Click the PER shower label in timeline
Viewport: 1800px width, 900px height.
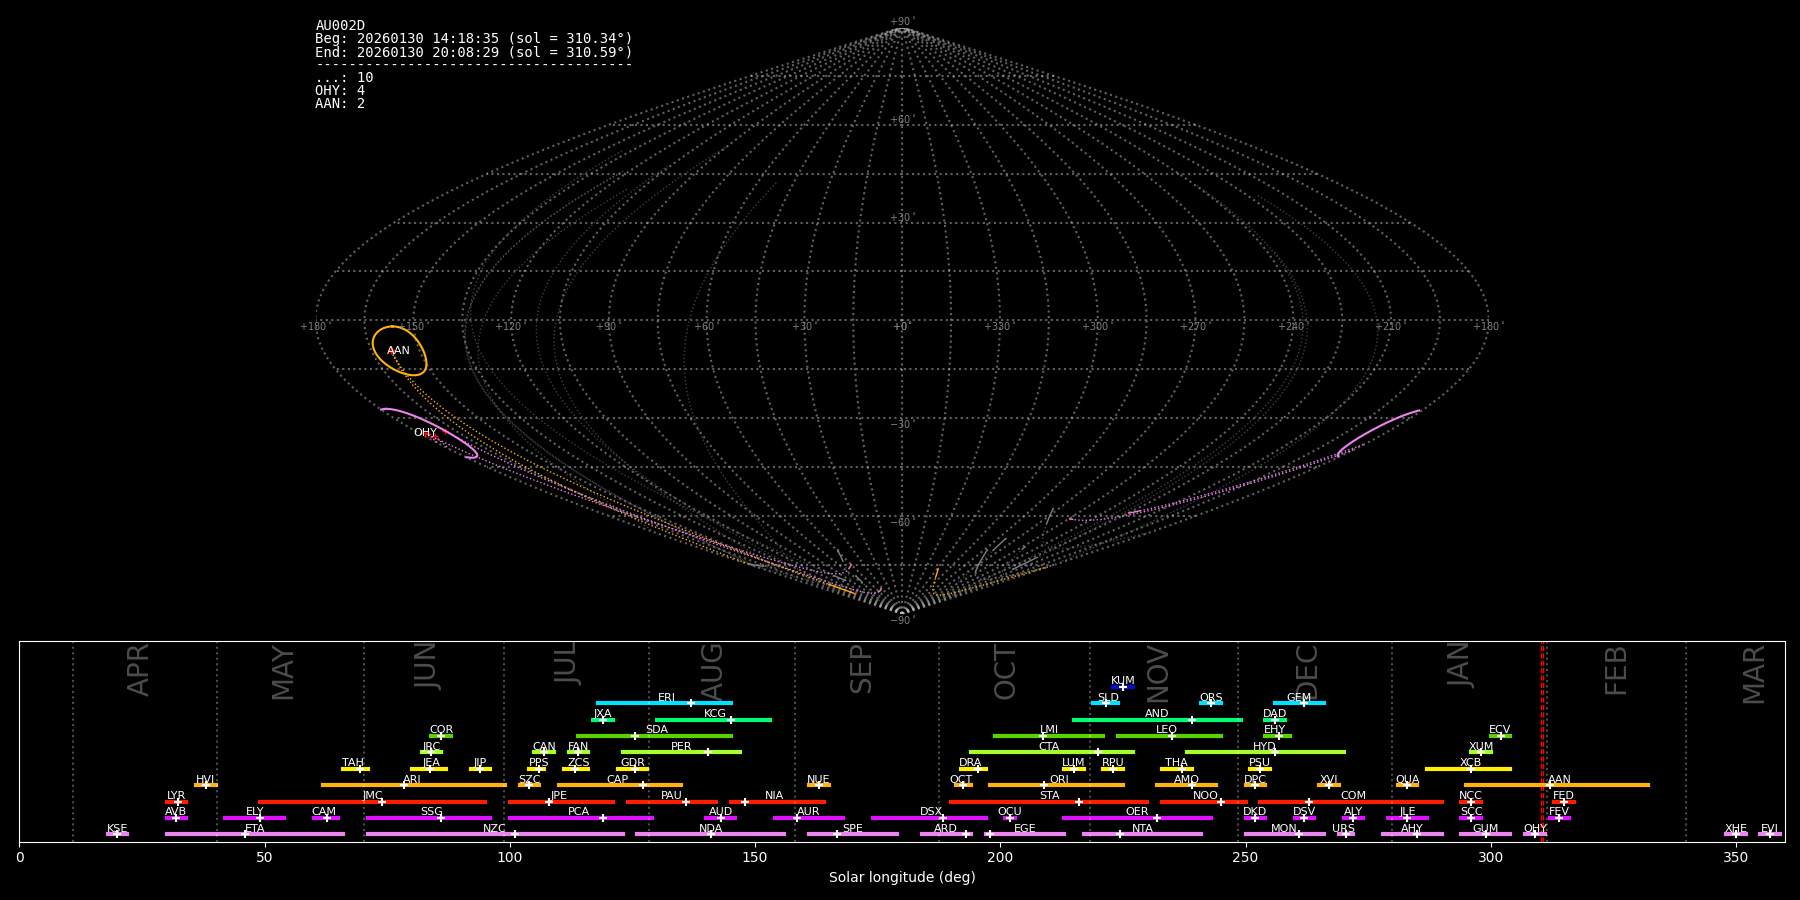pyautogui.click(x=681, y=747)
